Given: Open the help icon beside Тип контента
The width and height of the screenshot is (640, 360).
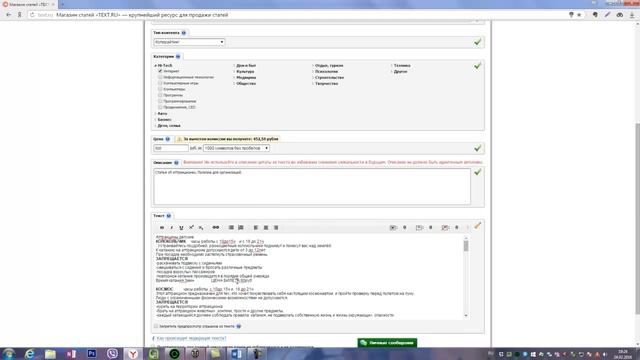Looking at the screenshot, I should [x=184, y=33].
